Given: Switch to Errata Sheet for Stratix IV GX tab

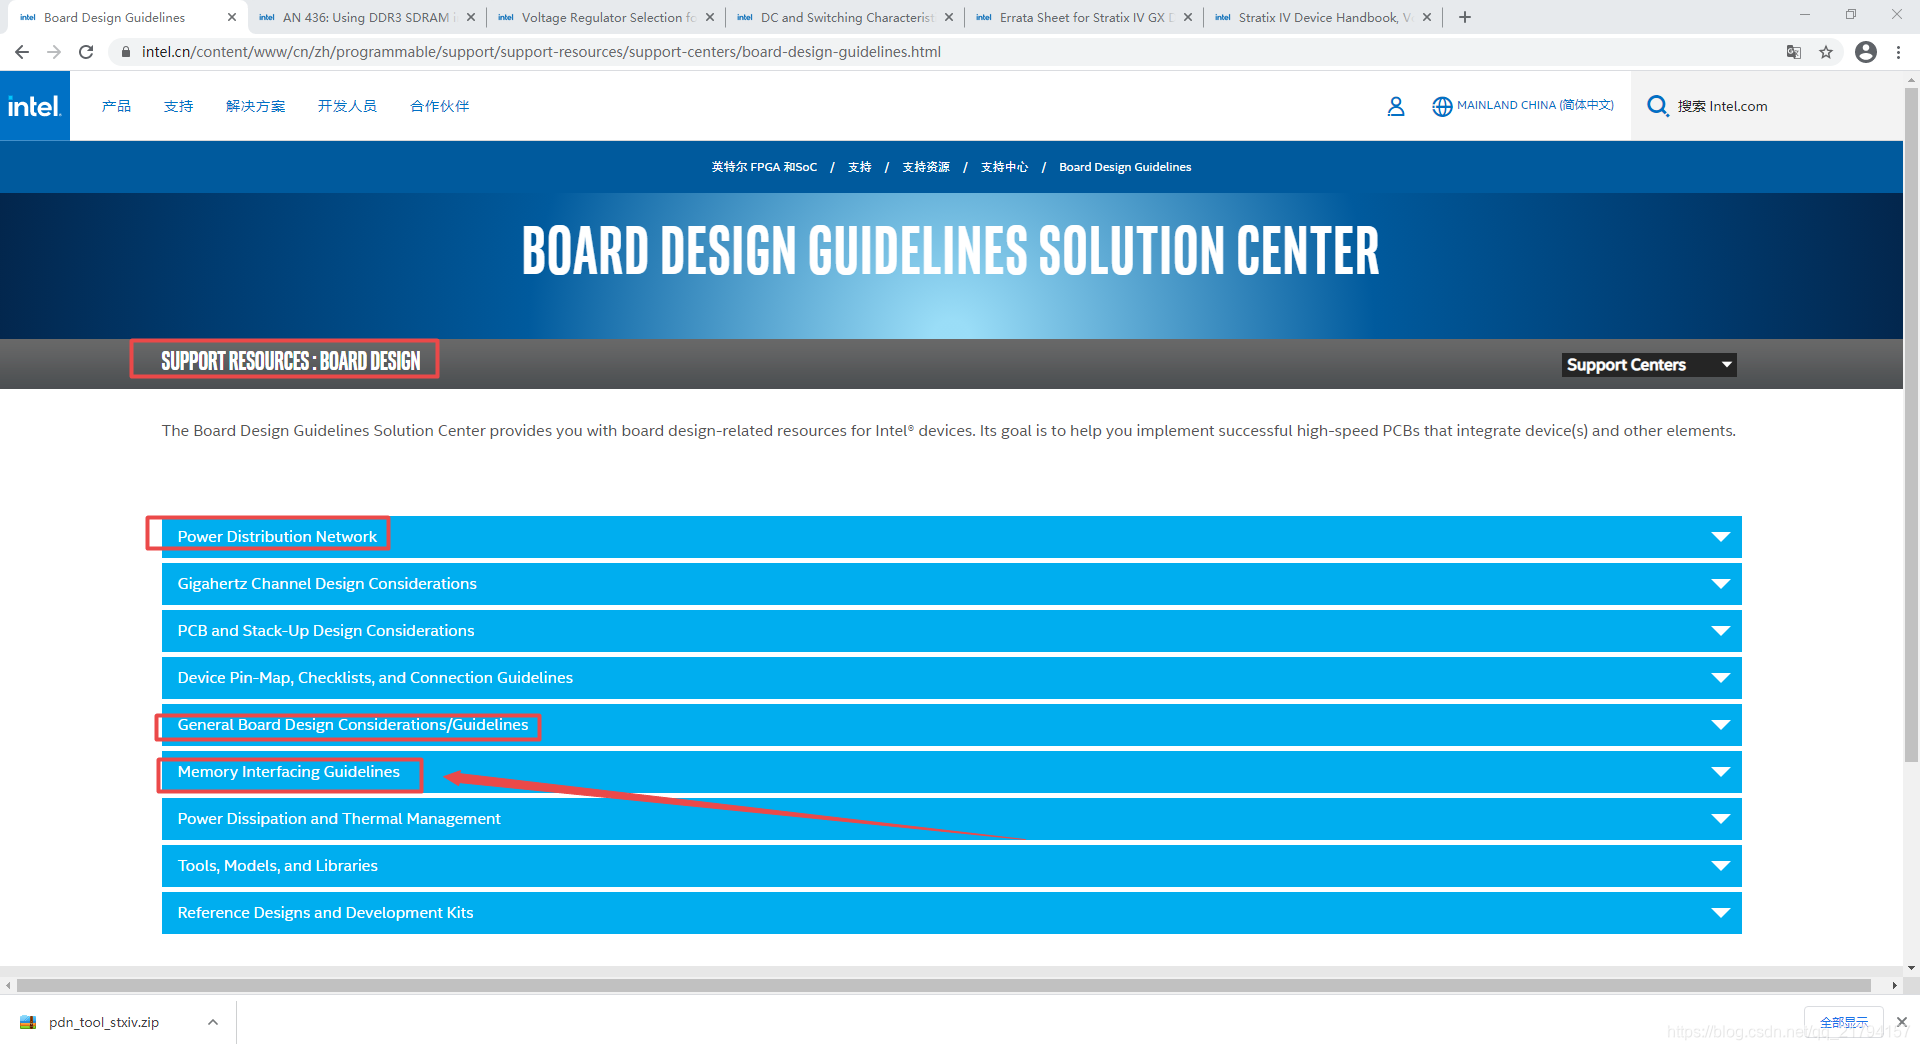Looking at the screenshot, I should tap(1083, 17).
